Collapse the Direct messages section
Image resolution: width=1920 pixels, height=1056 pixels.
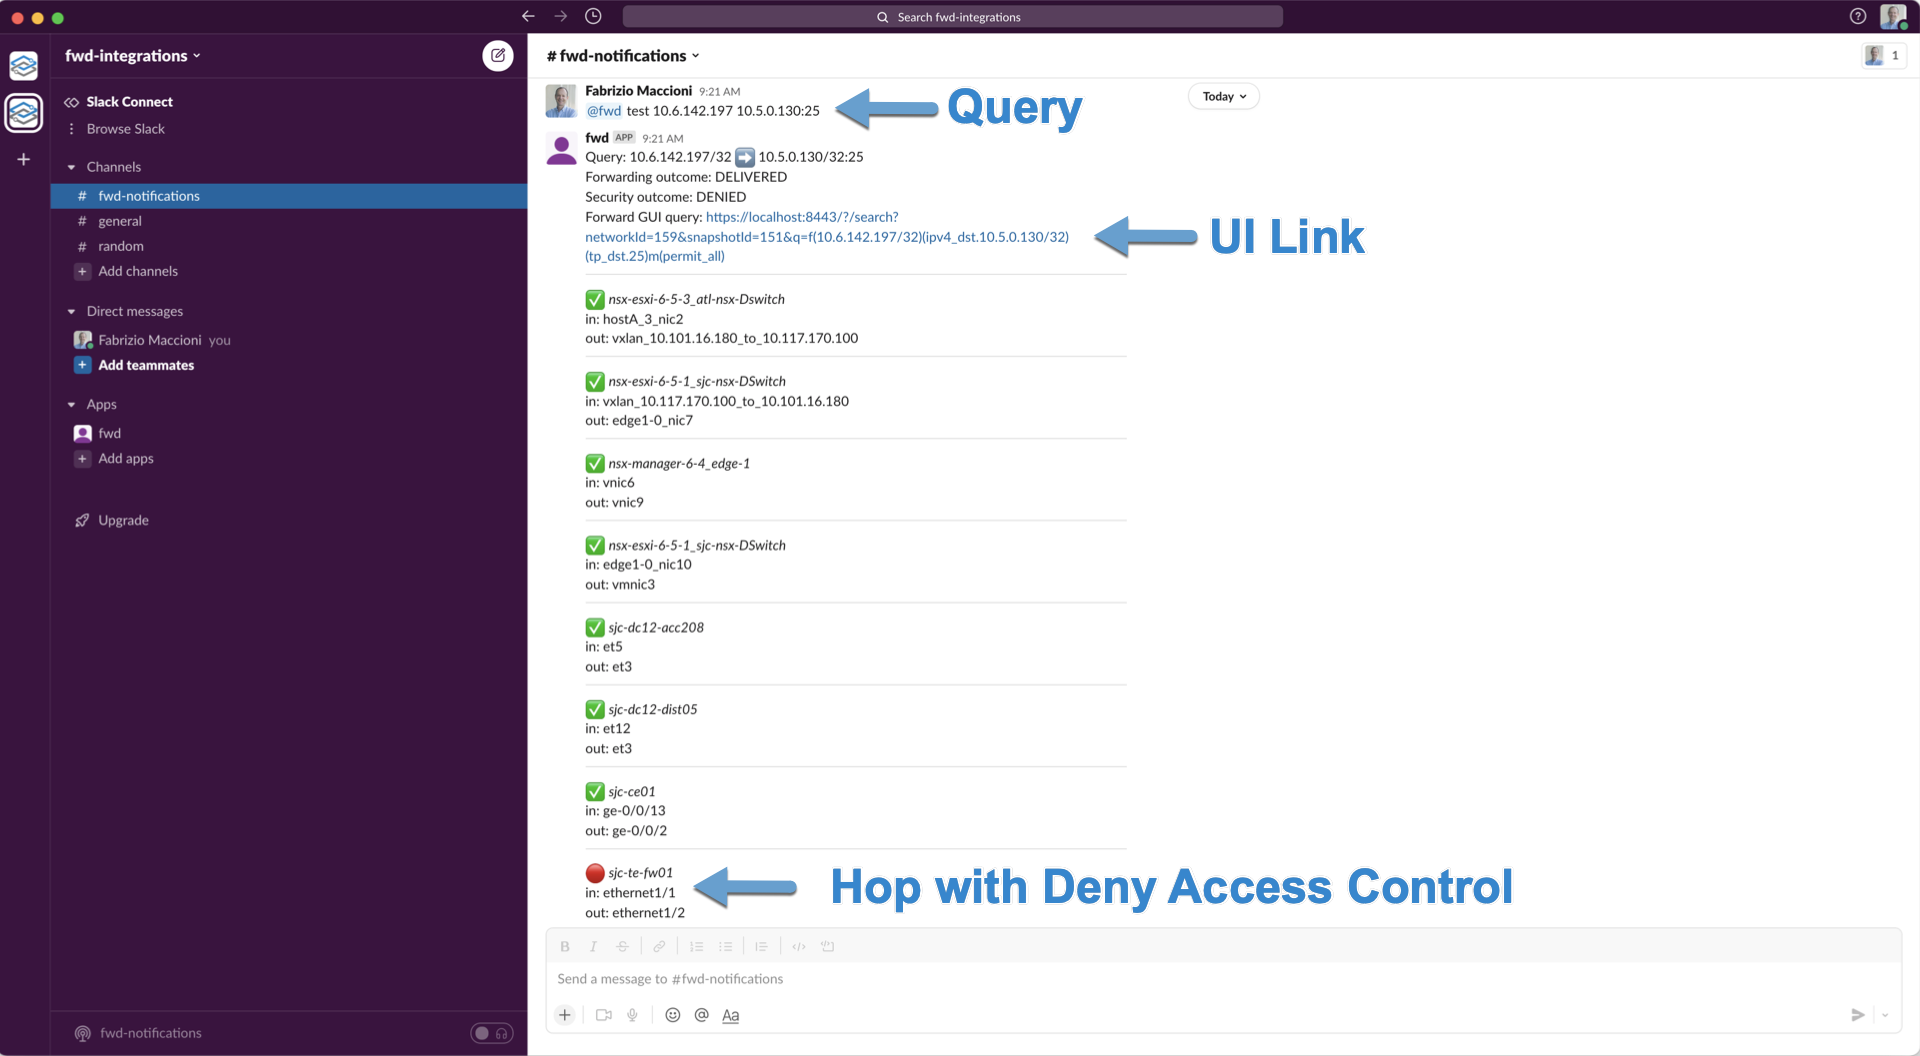point(72,311)
